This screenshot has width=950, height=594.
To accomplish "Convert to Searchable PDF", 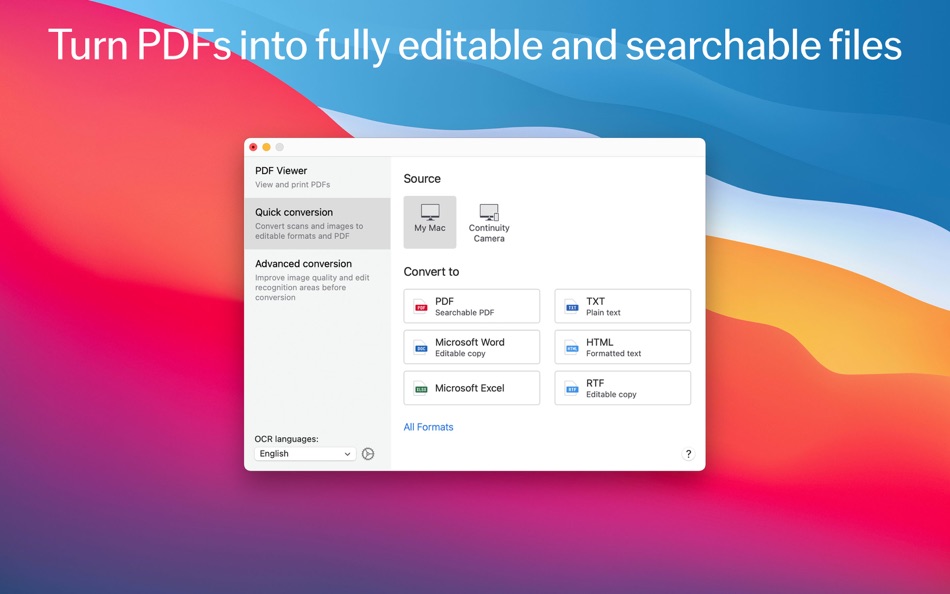I will point(471,306).
